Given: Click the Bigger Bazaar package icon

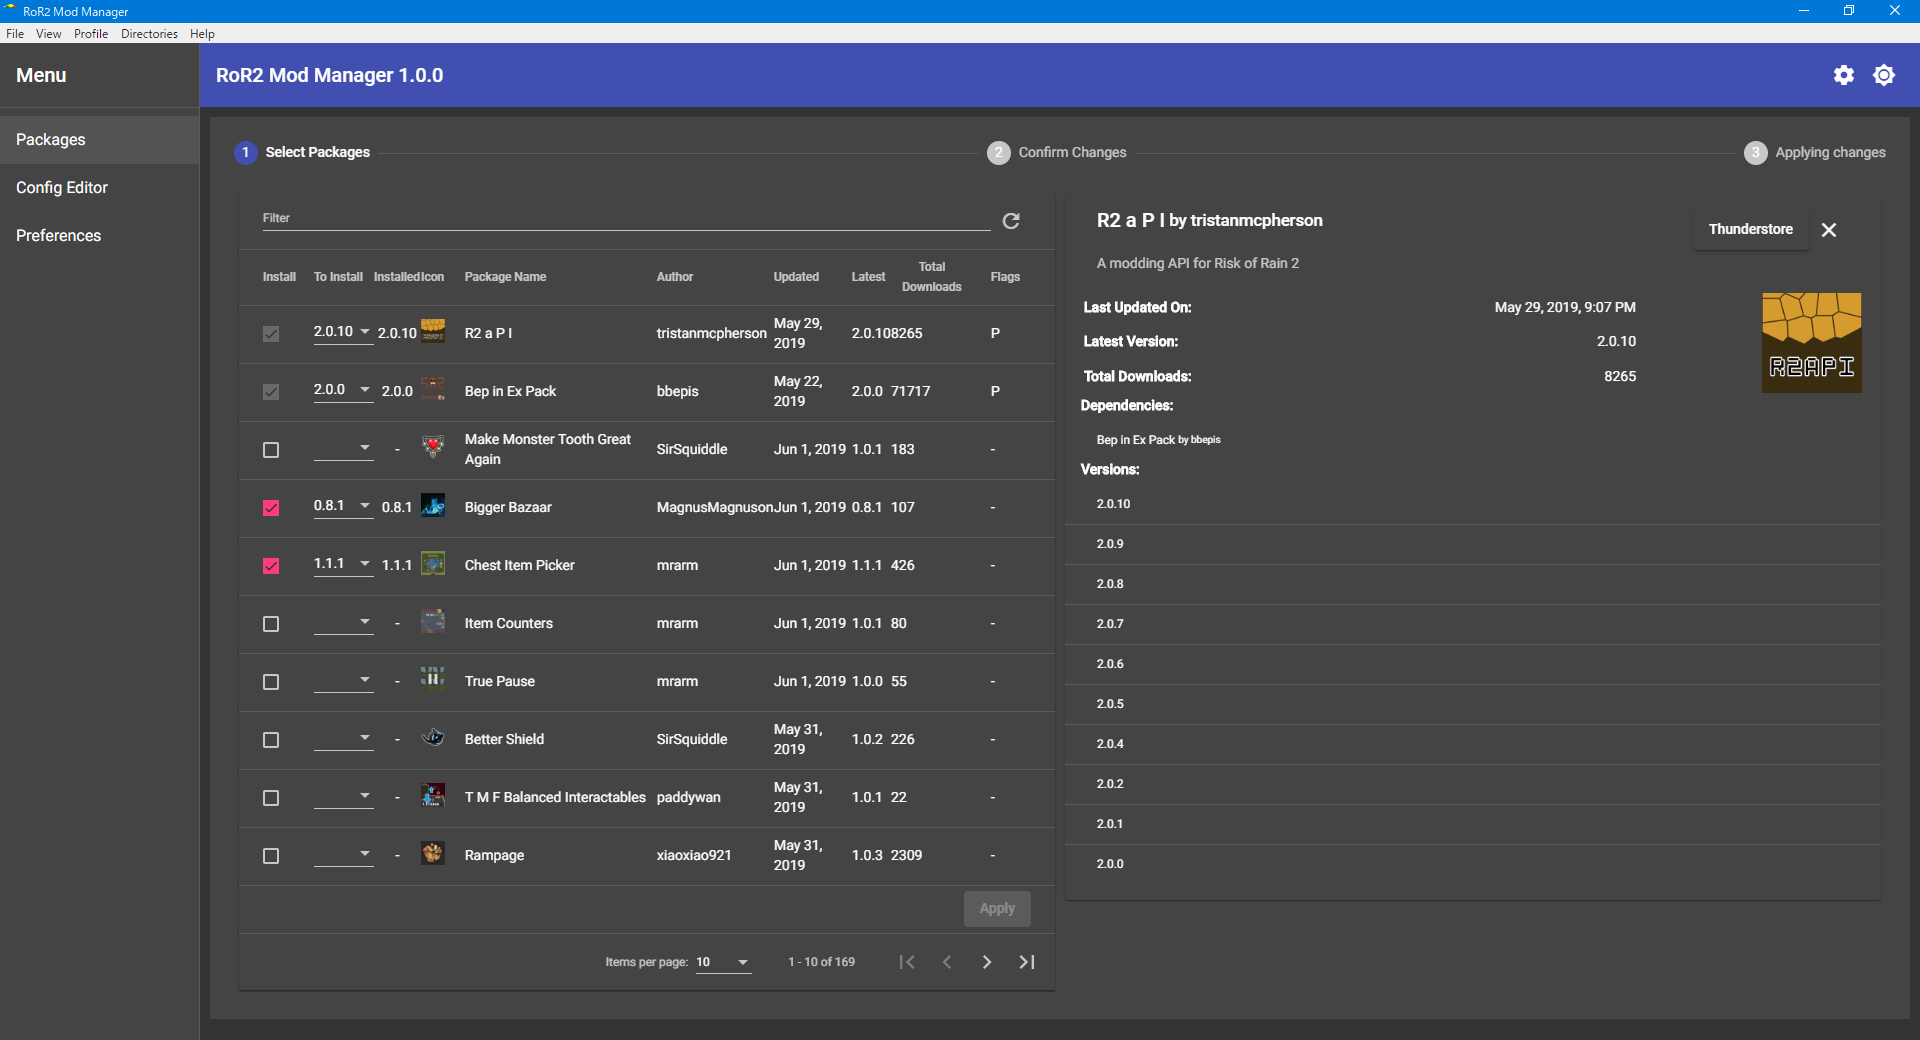Looking at the screenshot, I should [x=433, y=505].
